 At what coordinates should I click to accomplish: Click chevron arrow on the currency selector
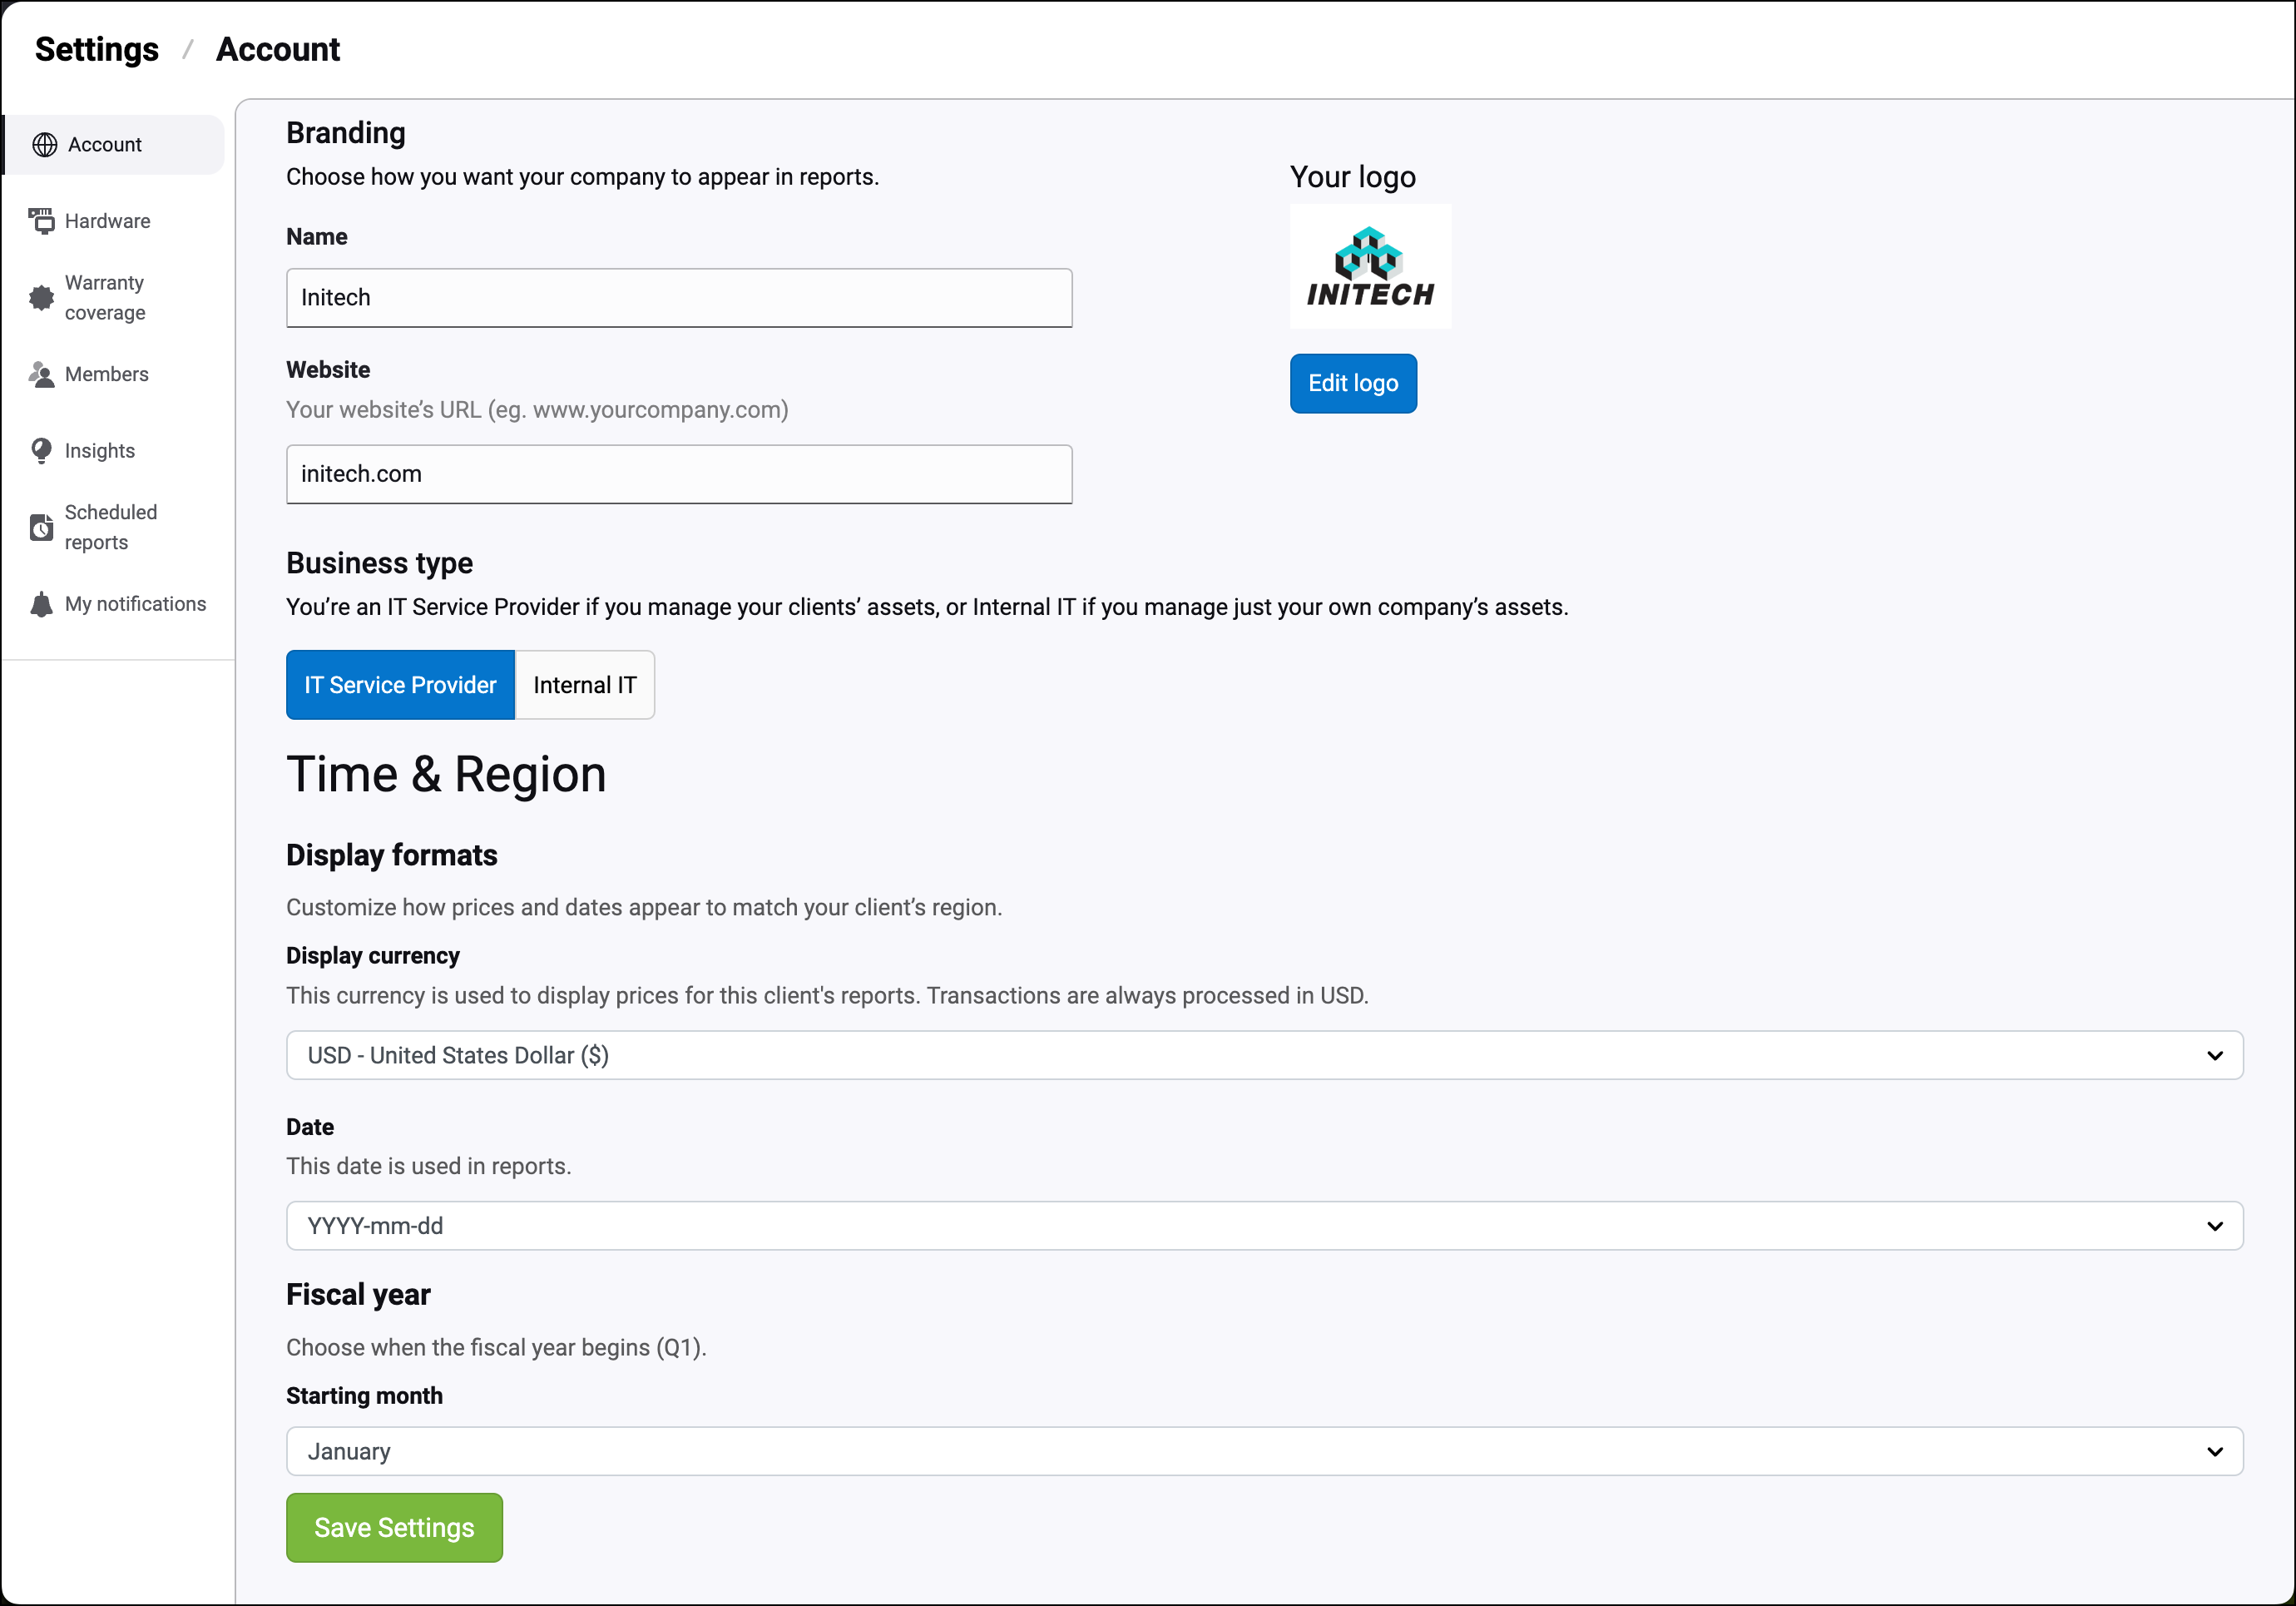click(x=2215, y=1056)
